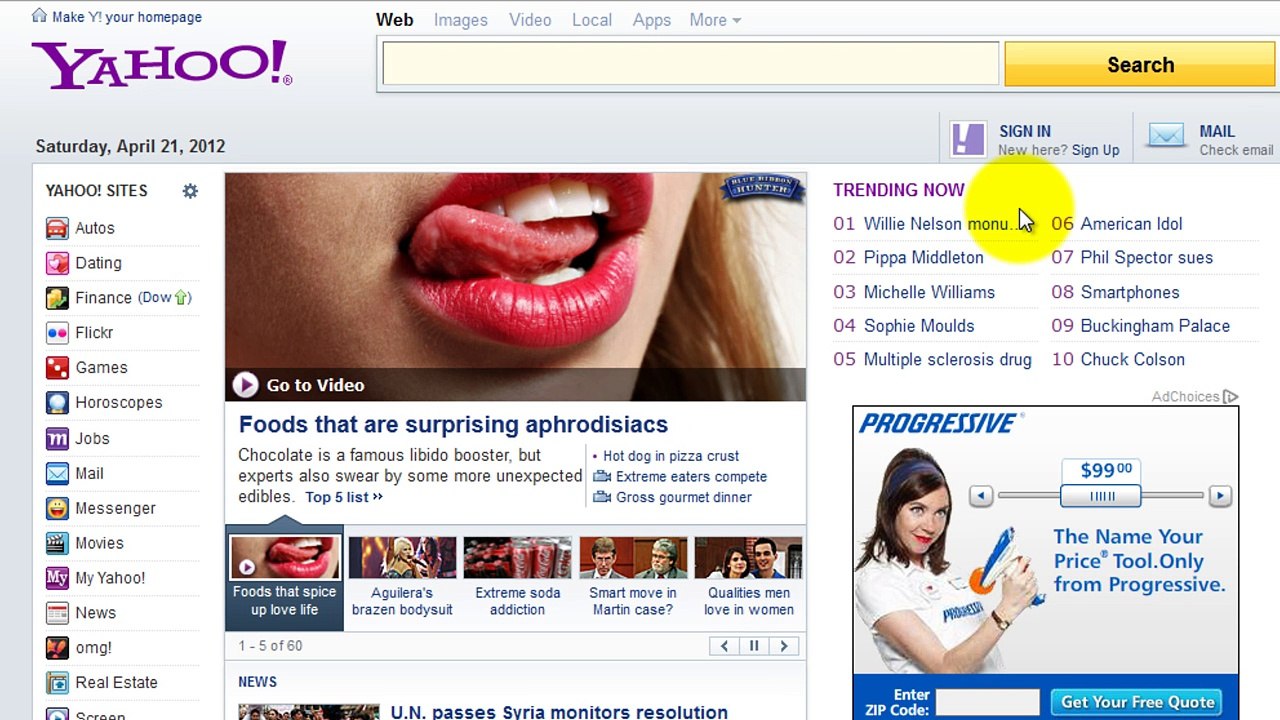The width and height of the screenshot is (1280, 720).
Task: Open the Horoscopes icon
Action: pyautogui.click(x=57, y=403)
